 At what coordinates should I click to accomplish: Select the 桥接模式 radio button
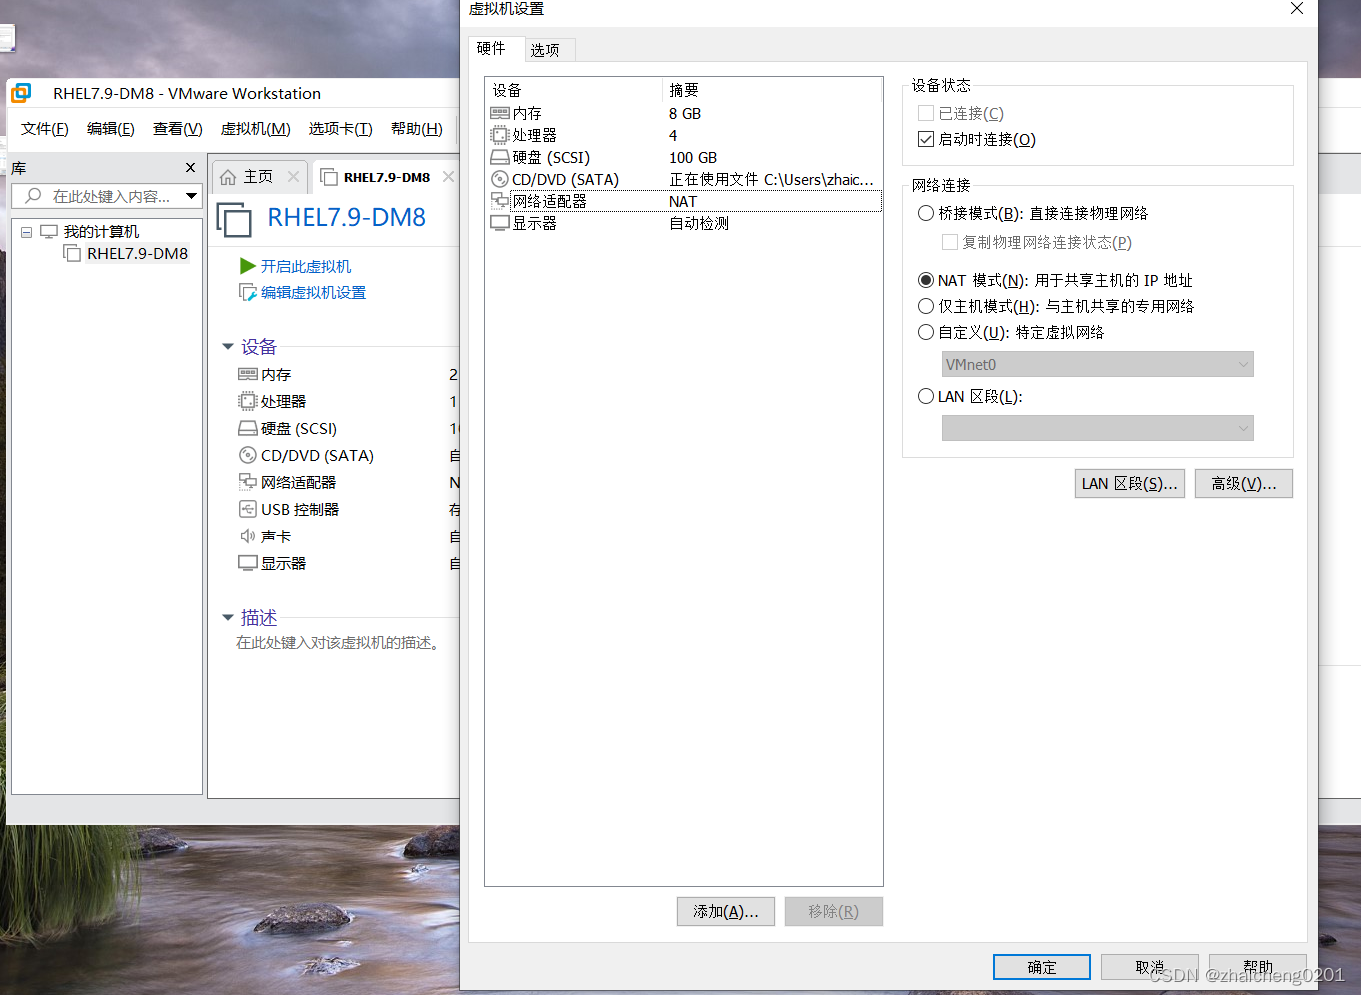926,213
